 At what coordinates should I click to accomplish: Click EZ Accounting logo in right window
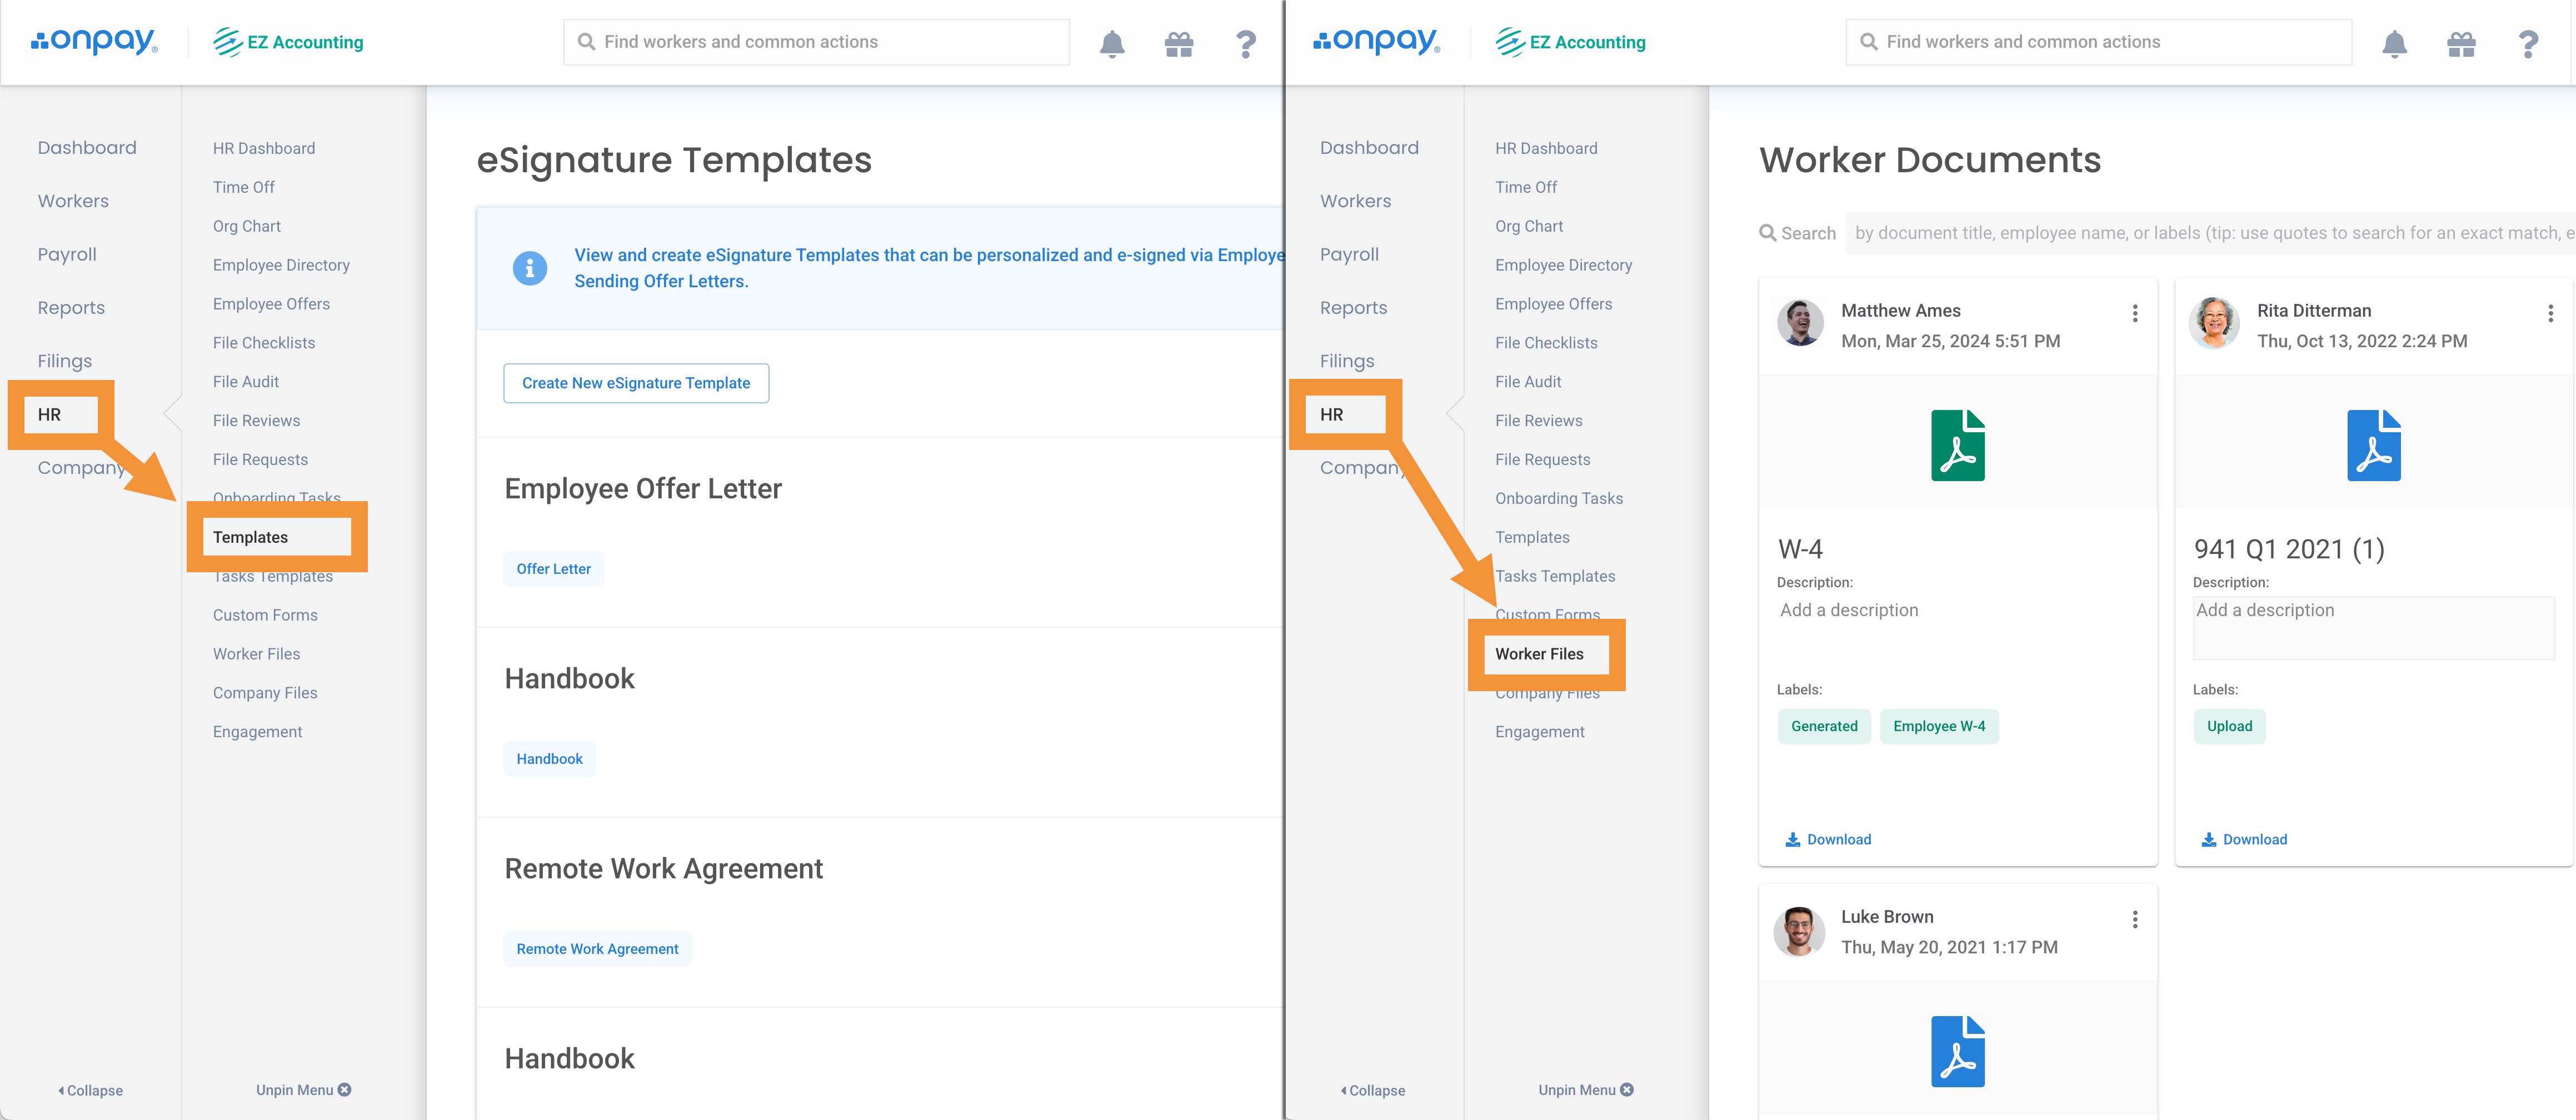[1570, 42]
